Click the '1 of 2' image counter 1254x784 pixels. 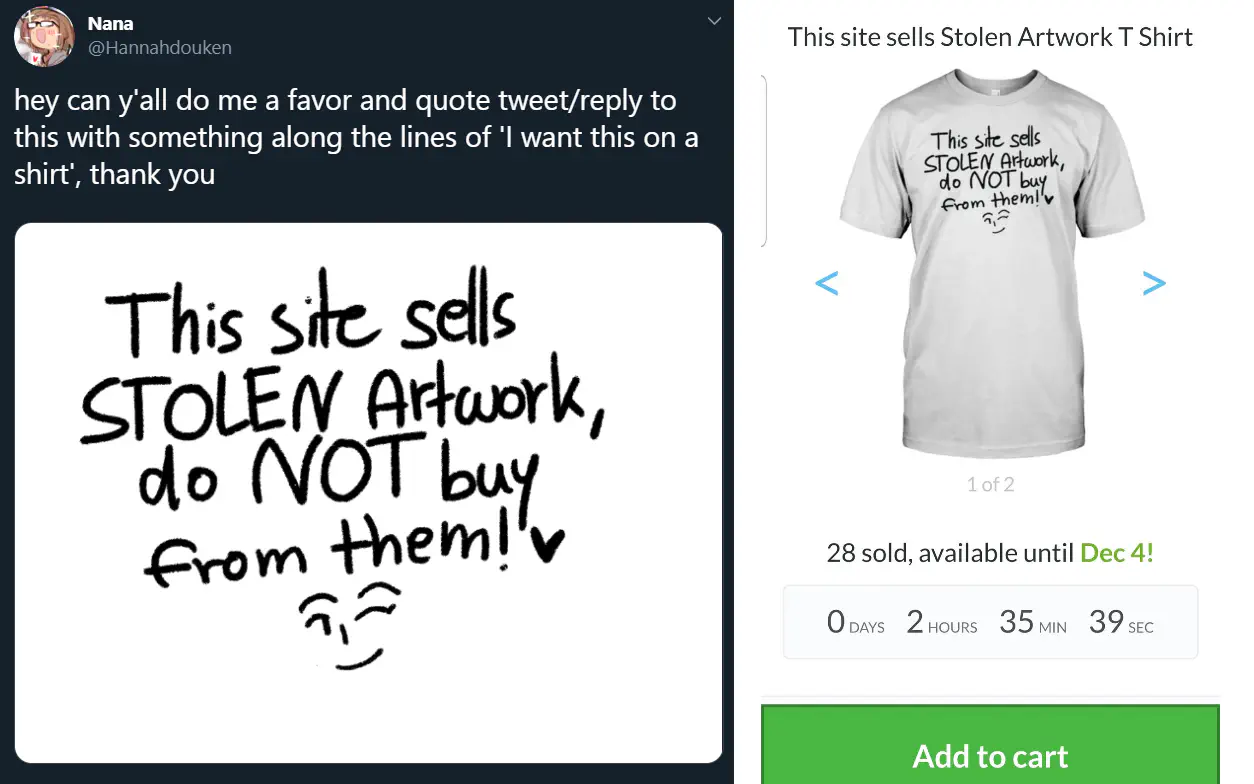990,485
